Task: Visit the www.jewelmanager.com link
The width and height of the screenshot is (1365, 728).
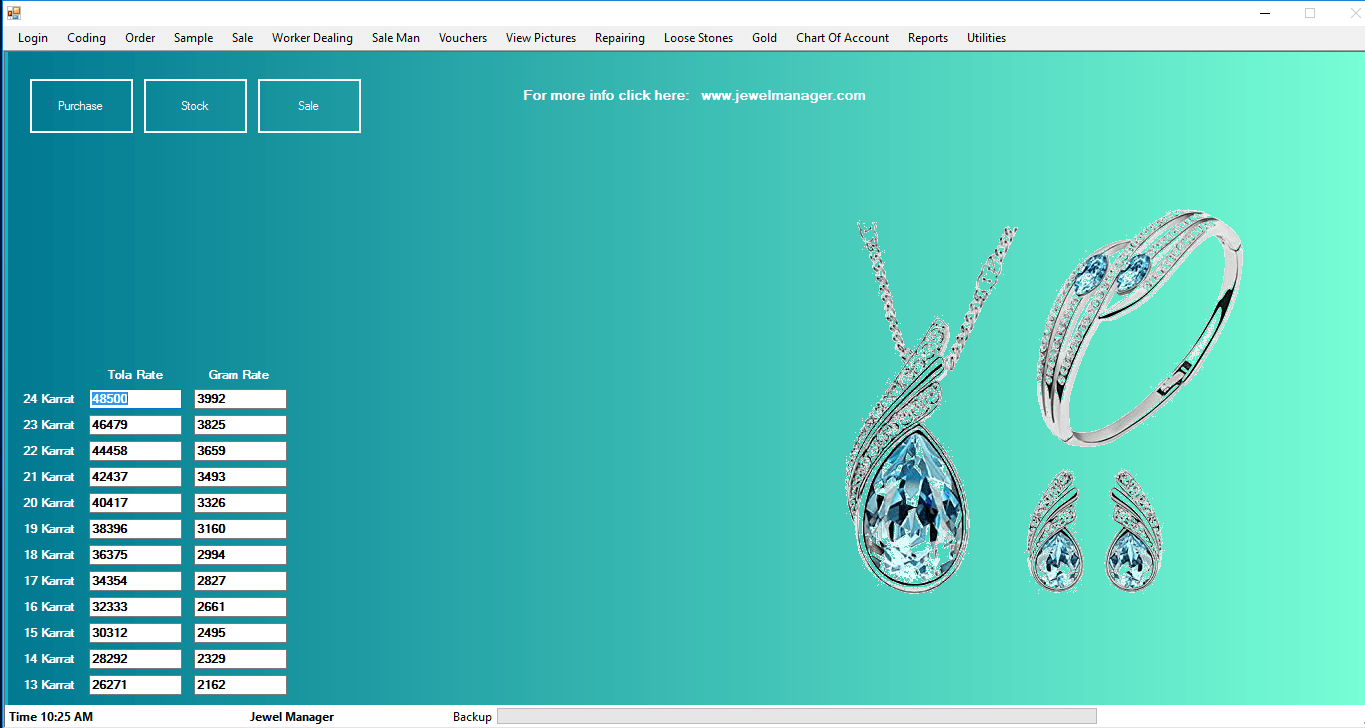Action: pos(783,96)
